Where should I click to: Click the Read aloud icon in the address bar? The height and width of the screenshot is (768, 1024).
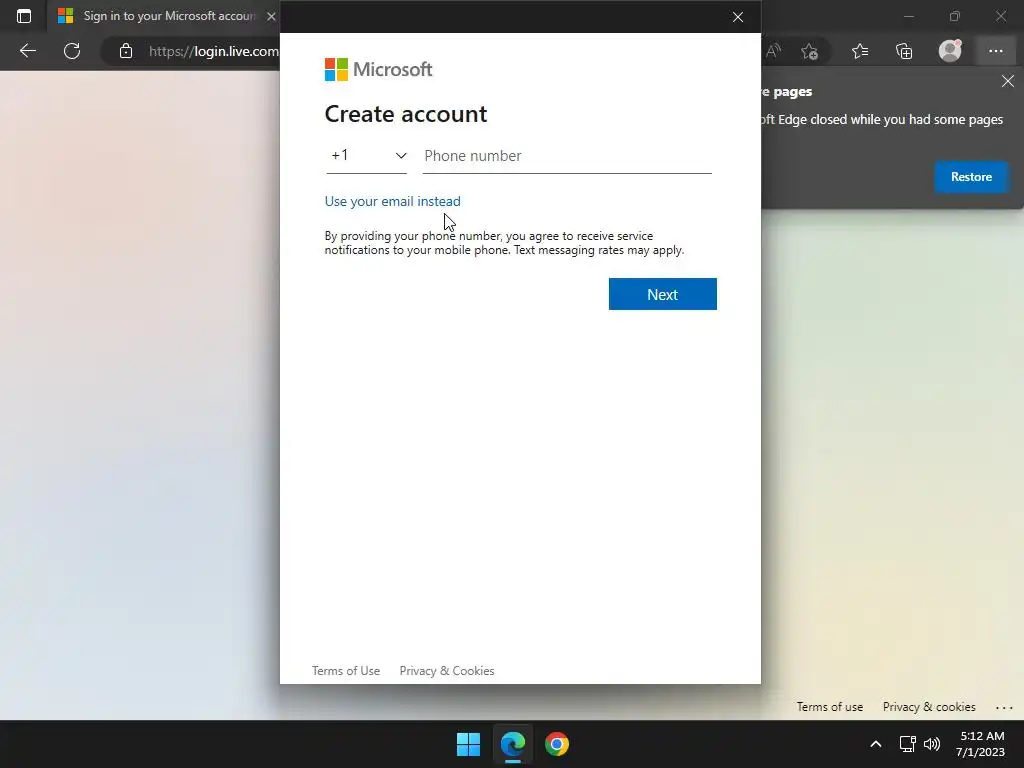[774, 51]
